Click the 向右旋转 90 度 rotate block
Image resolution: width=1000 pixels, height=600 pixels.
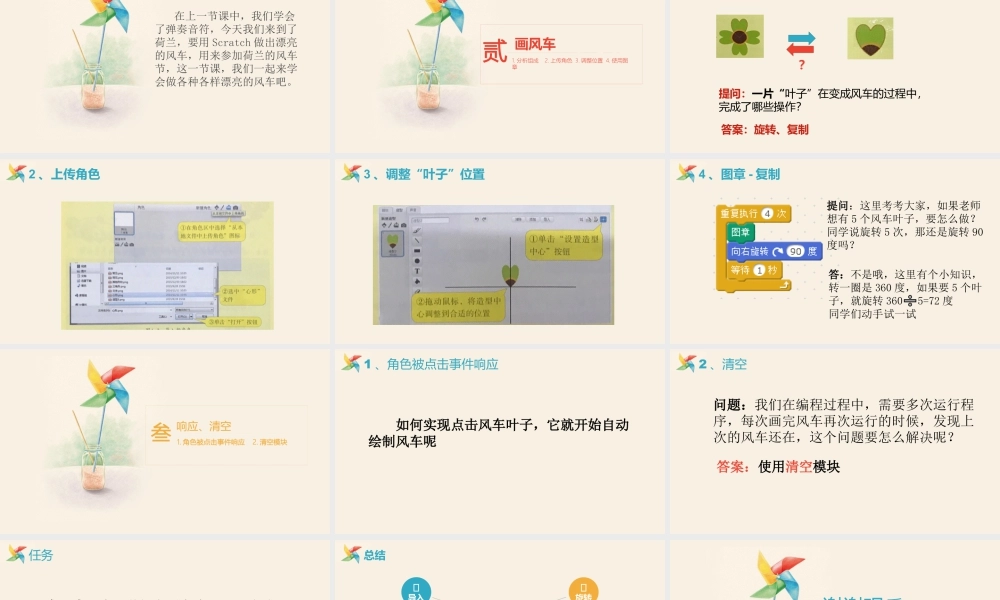752,250
